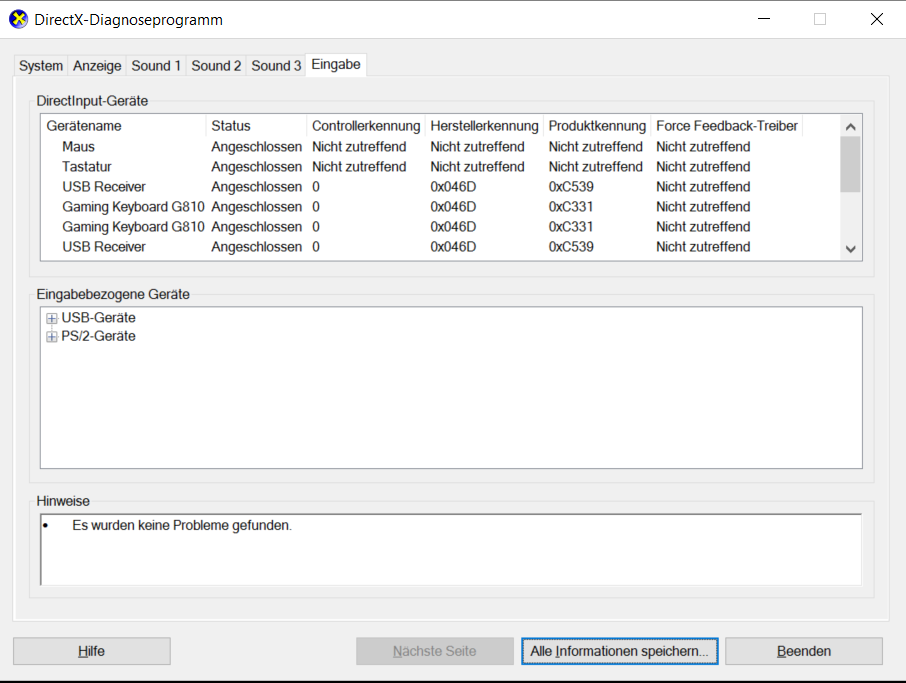This screenshot has height=683, width=906.
Task: Select the Tastatur device row
Action: click(85, 167)
